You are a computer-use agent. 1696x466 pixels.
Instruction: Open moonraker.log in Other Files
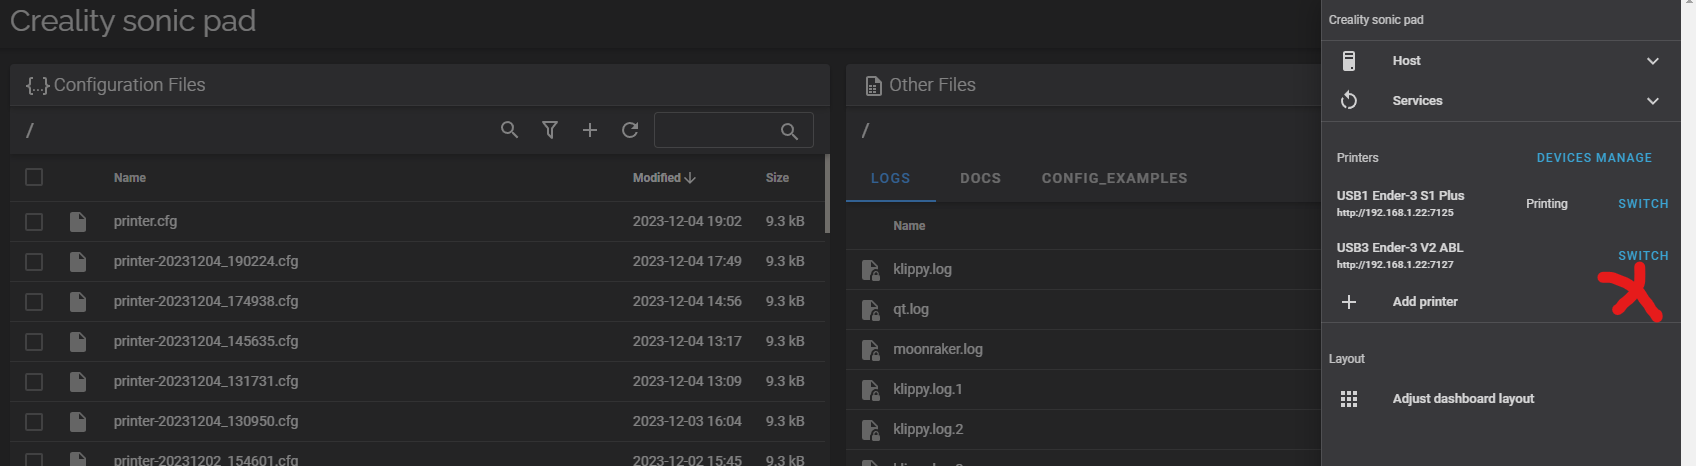pyautogui.click(x=938, y=349)
